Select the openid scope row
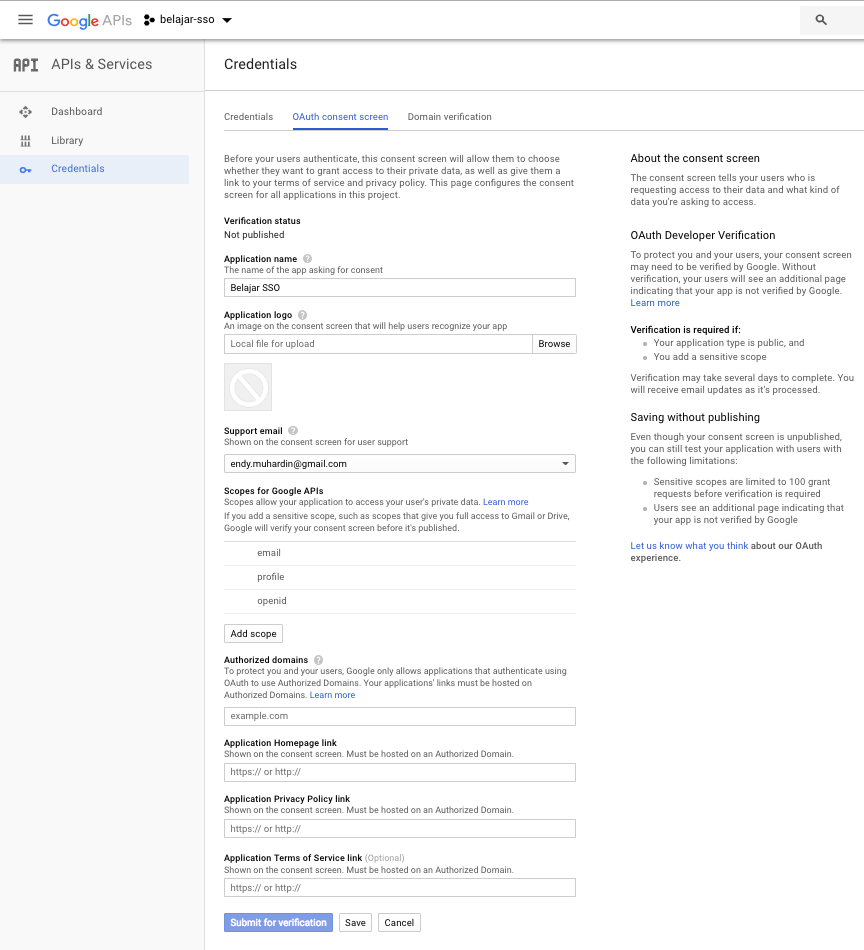This screenshot has width=864, height=950. (x=400, y=601)
